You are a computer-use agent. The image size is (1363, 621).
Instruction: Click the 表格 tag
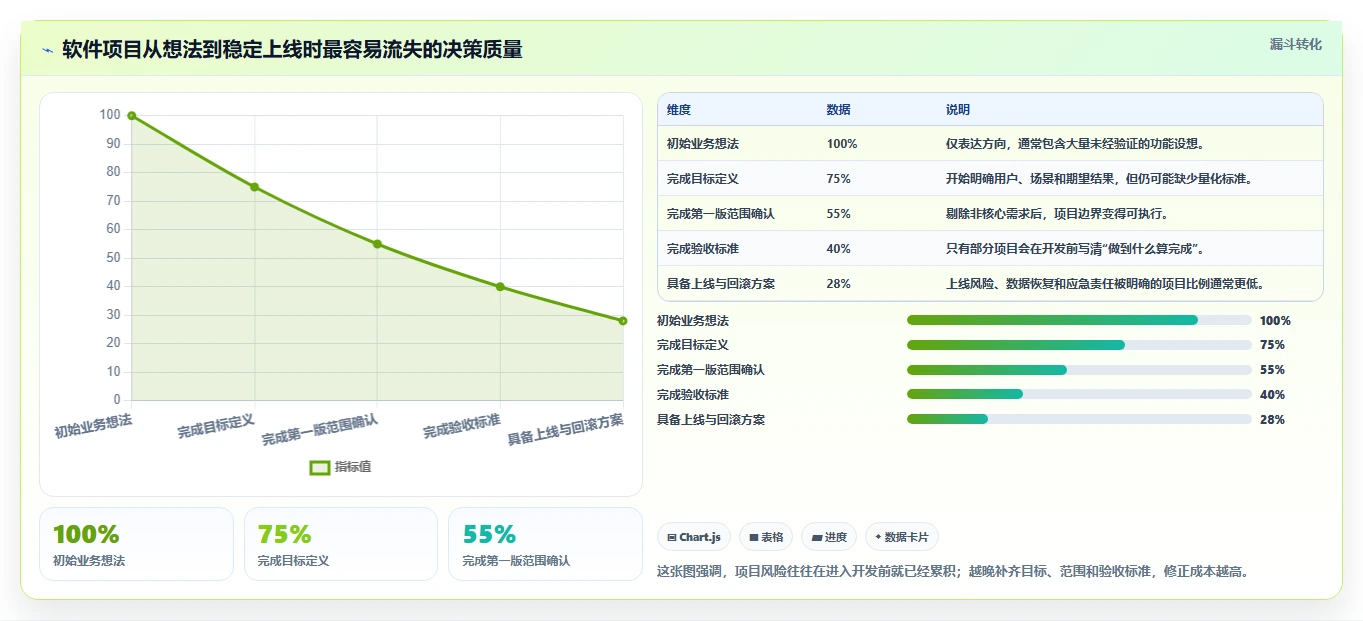tap(766, 537)
